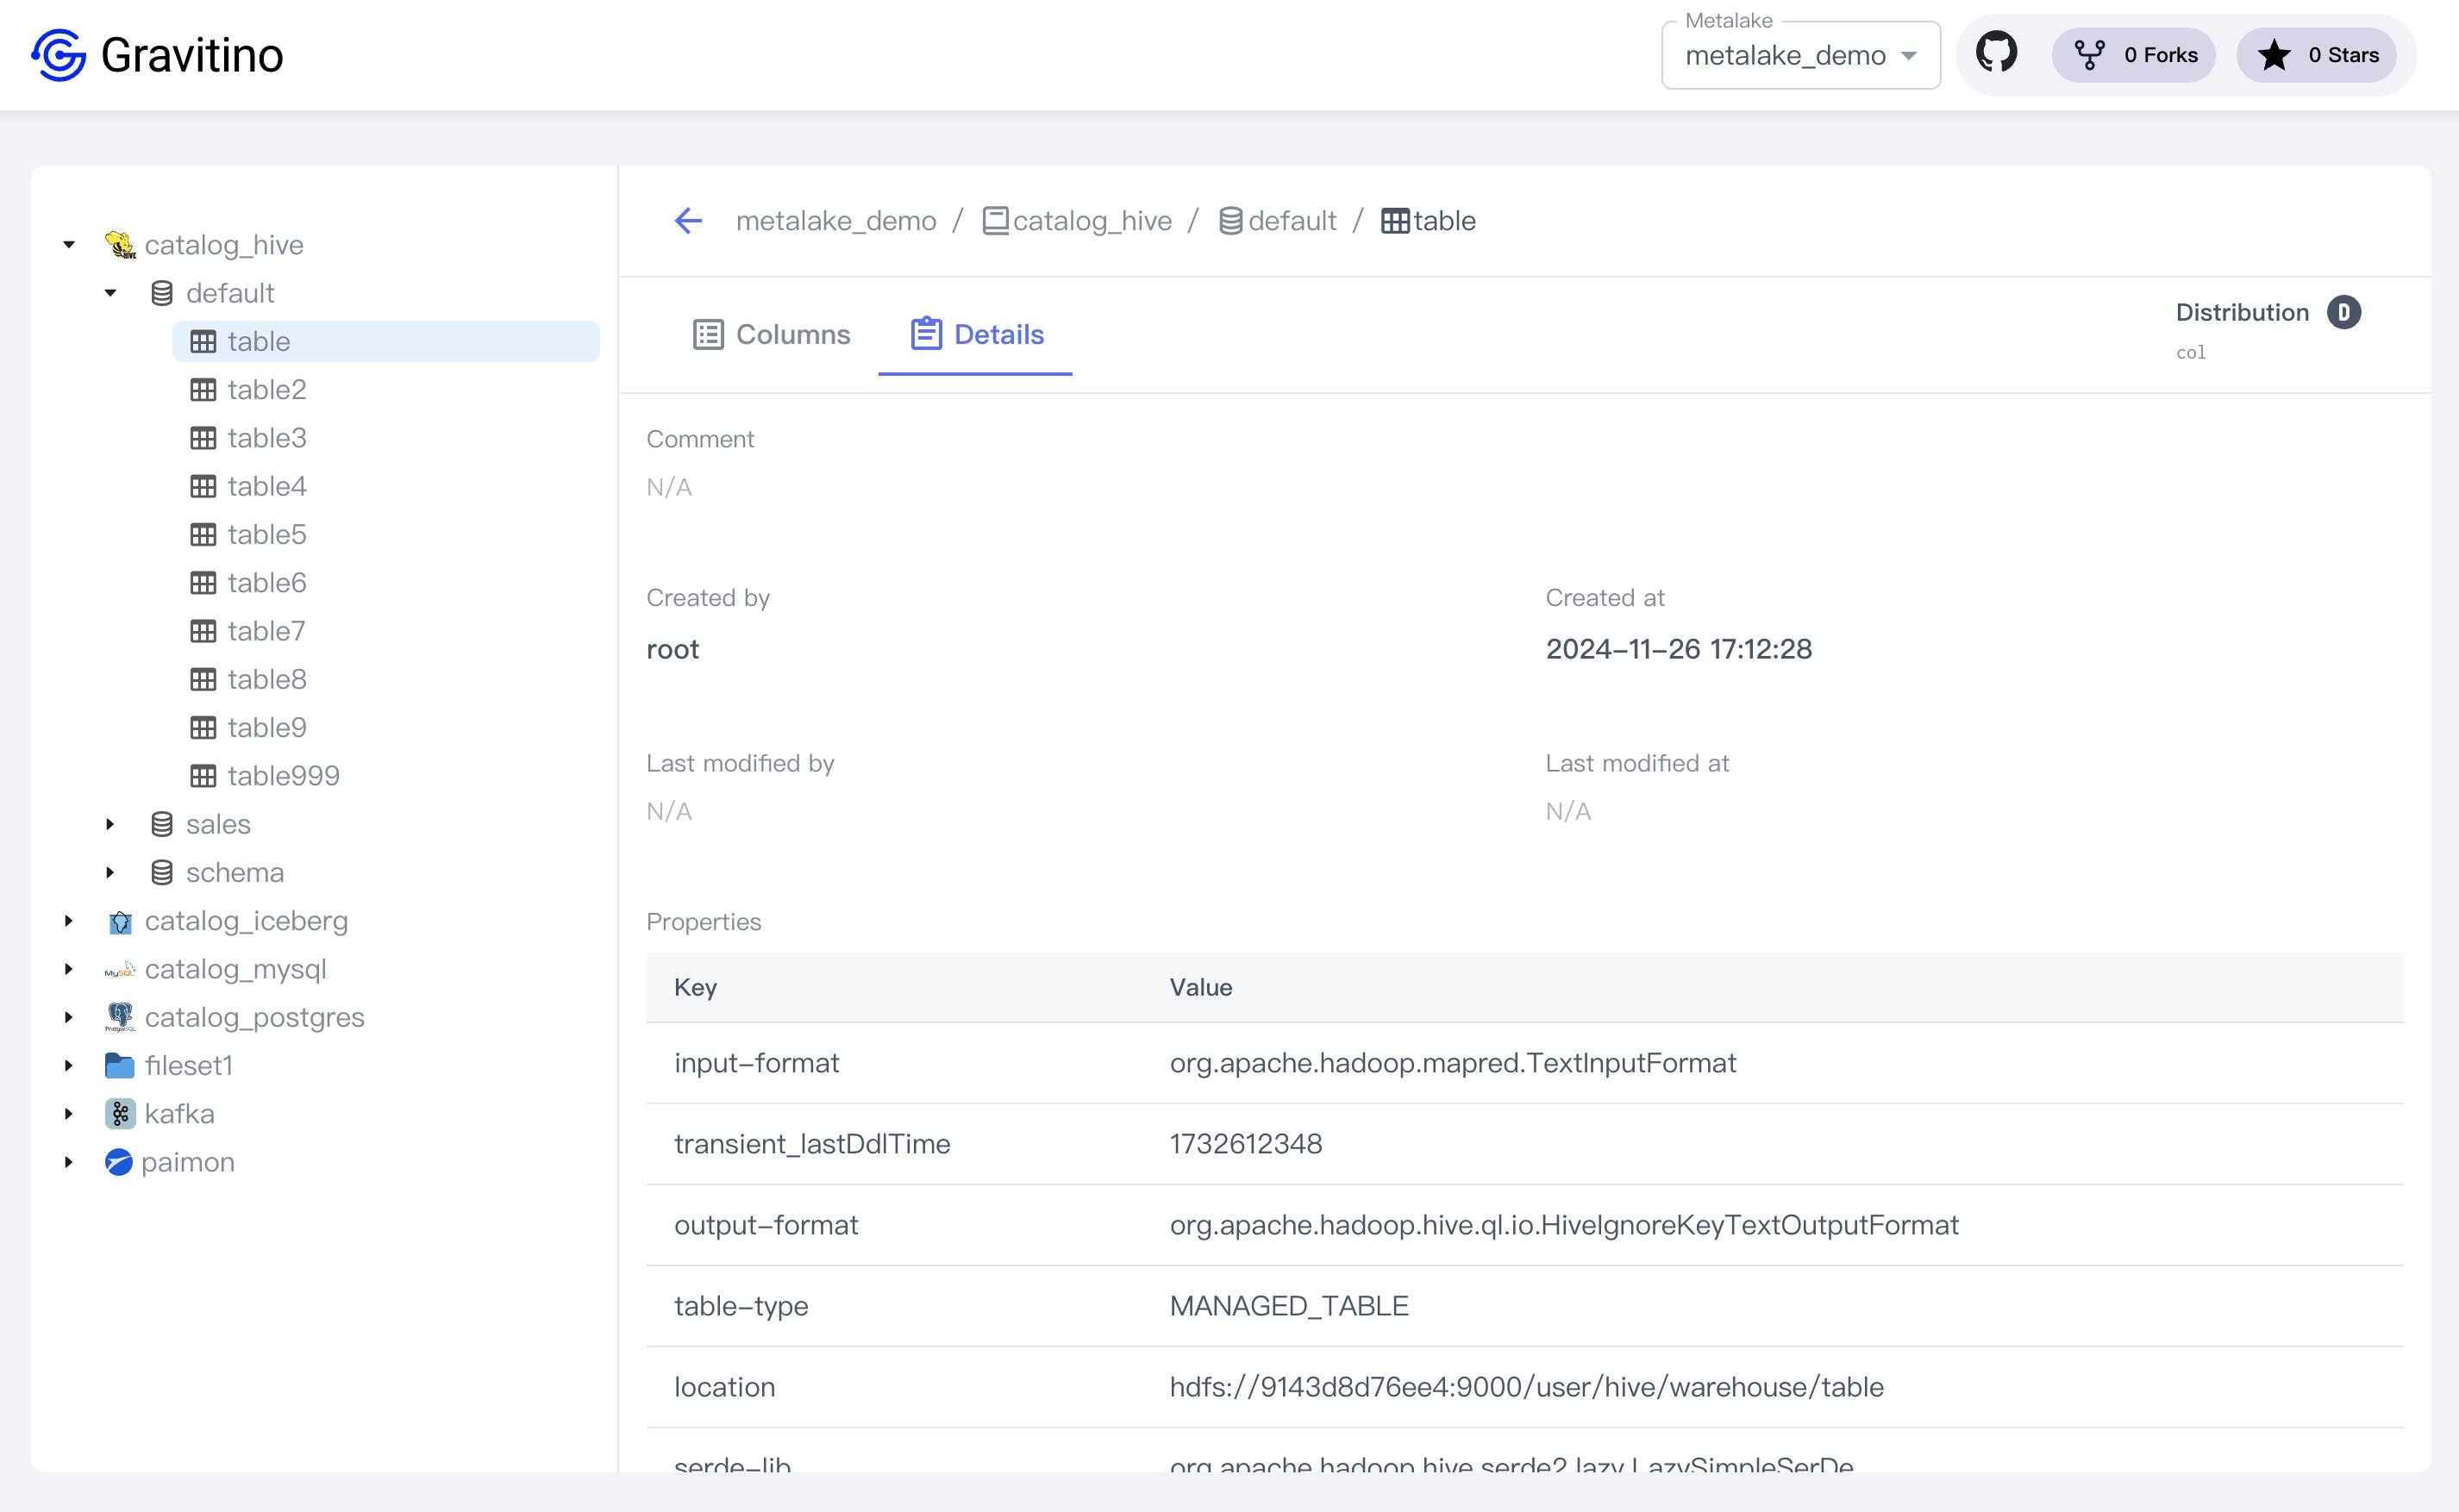
Task: Go to catalog_hive in breadcrumb
Action: click(x=1091, y=221)
